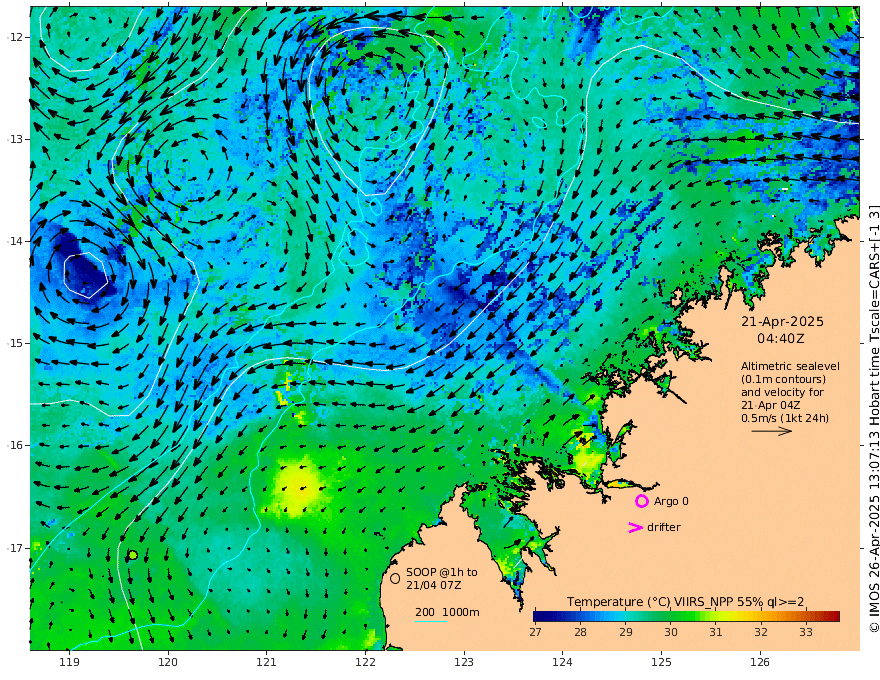
Task: Click the '0.5m/s (1kt 24h)' label
Action: (x=785, y=418)
